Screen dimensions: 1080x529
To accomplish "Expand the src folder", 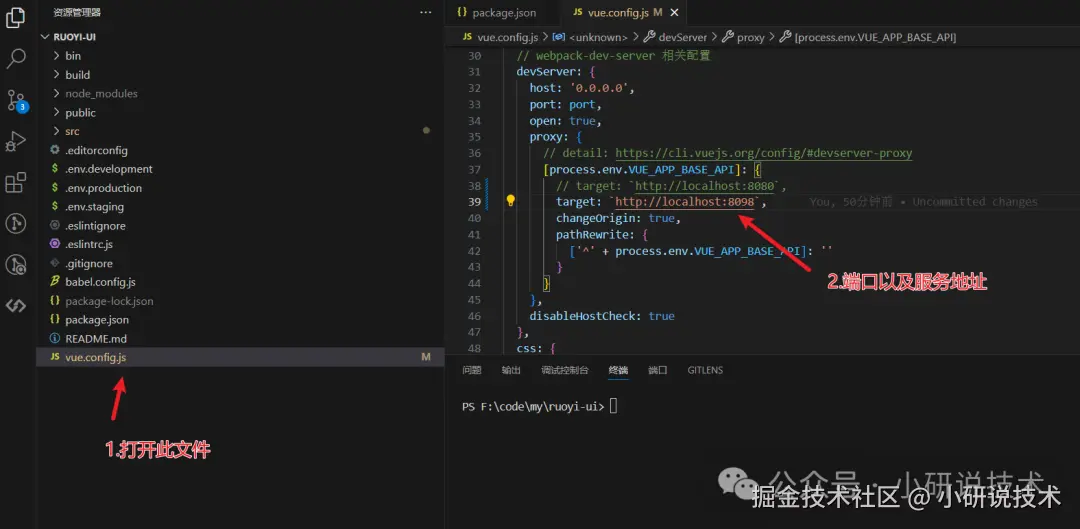I will coord(72,131).
